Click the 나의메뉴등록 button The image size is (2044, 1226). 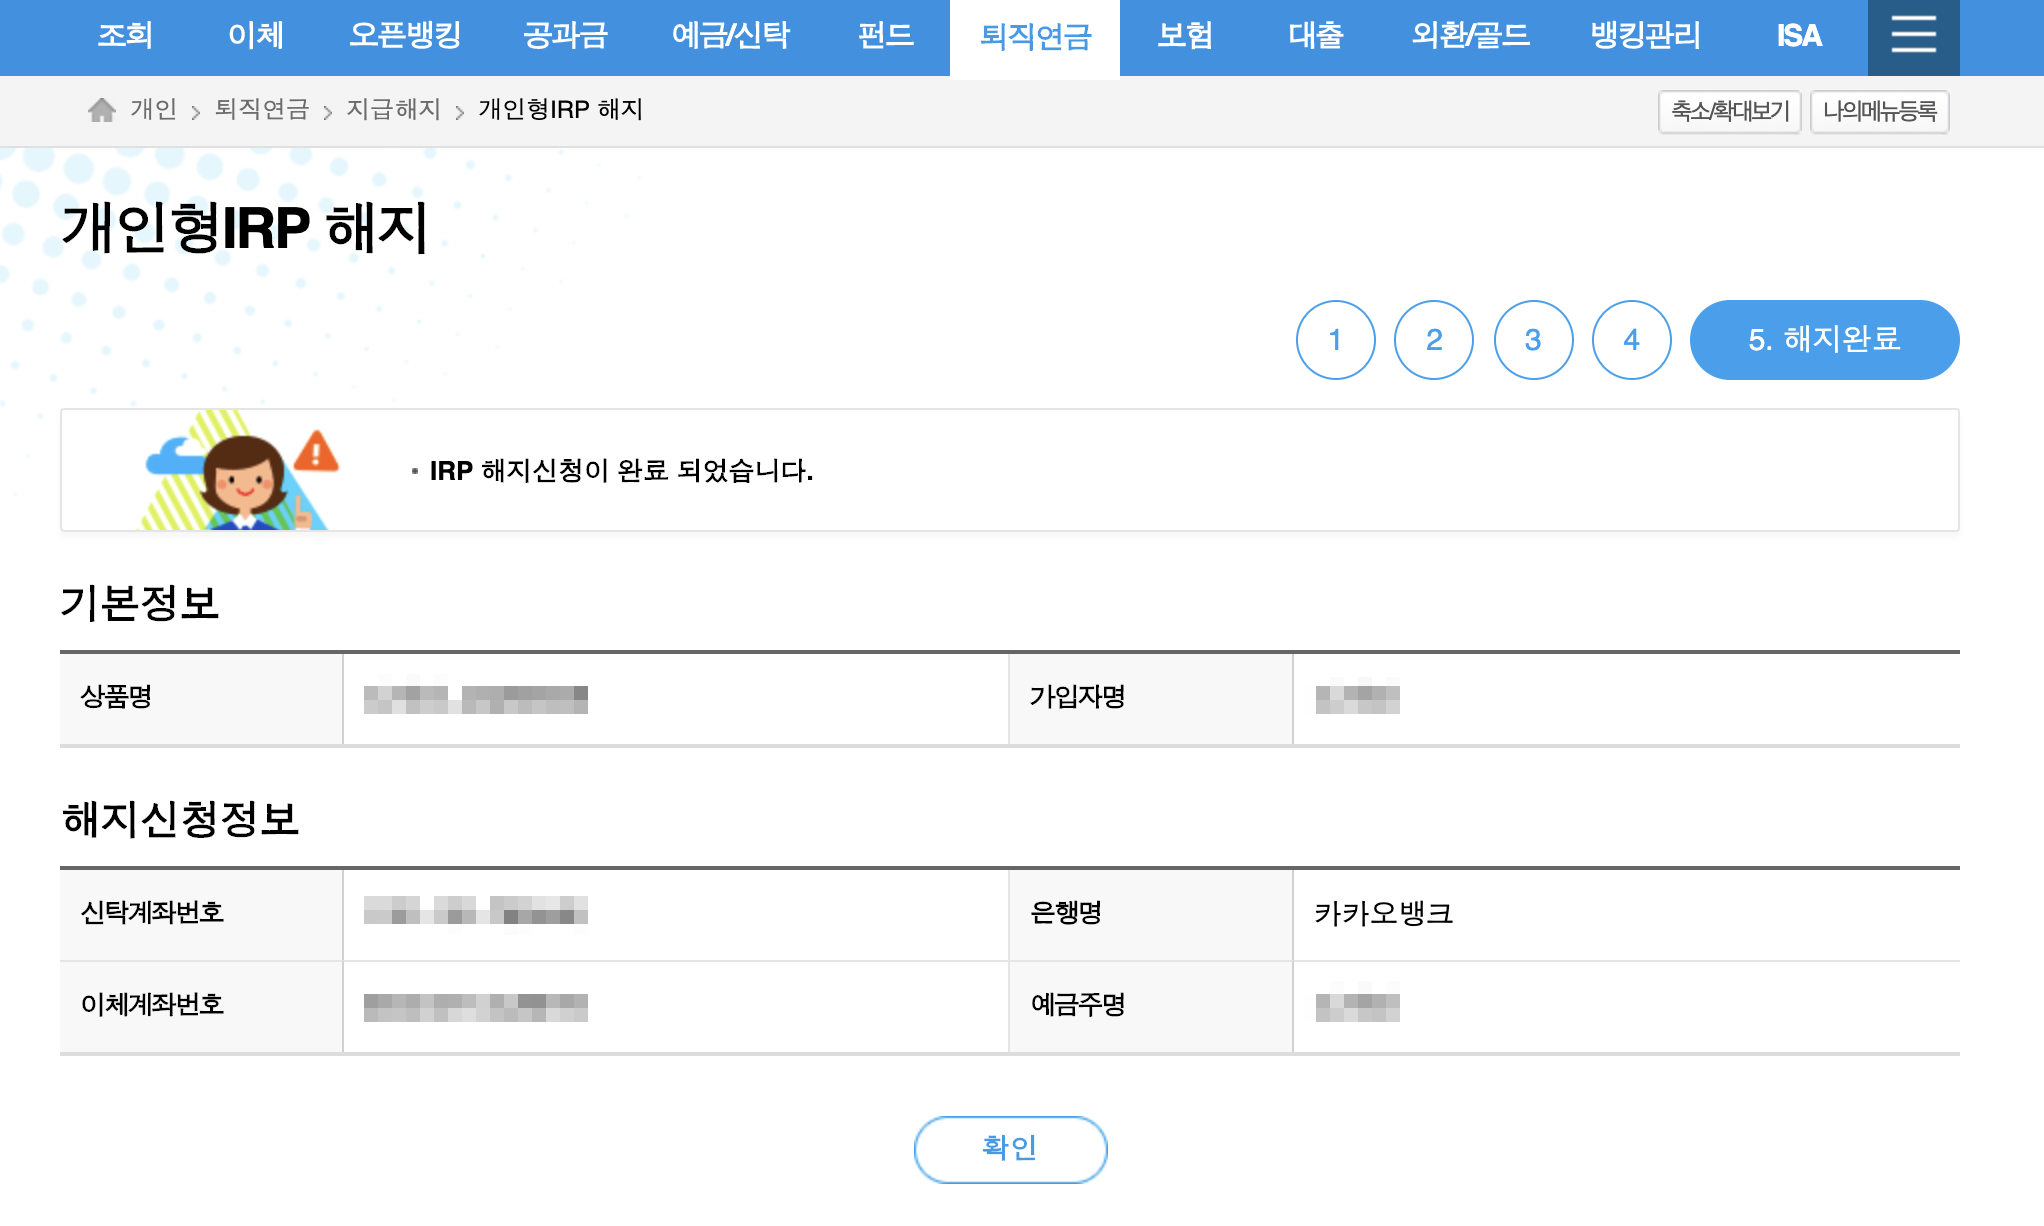(1879, 111)
